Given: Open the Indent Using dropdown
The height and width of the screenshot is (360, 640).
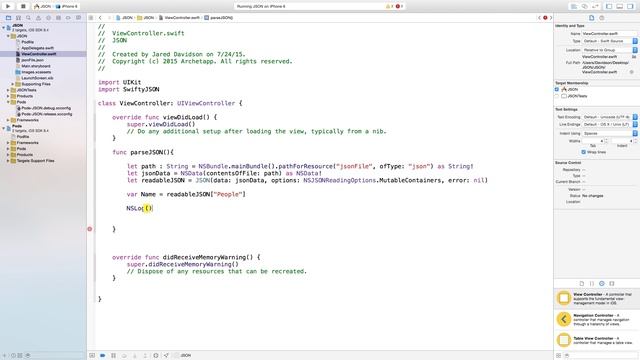Looking at the screenshot, I should coord(610,133).
